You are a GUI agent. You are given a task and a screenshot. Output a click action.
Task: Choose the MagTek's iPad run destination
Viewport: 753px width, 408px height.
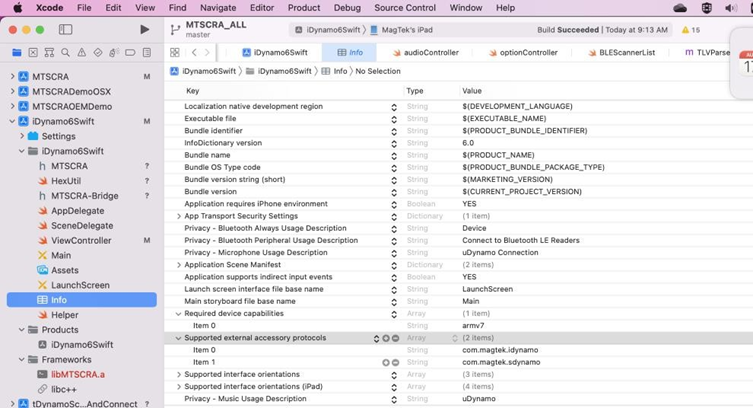(401, 30)
